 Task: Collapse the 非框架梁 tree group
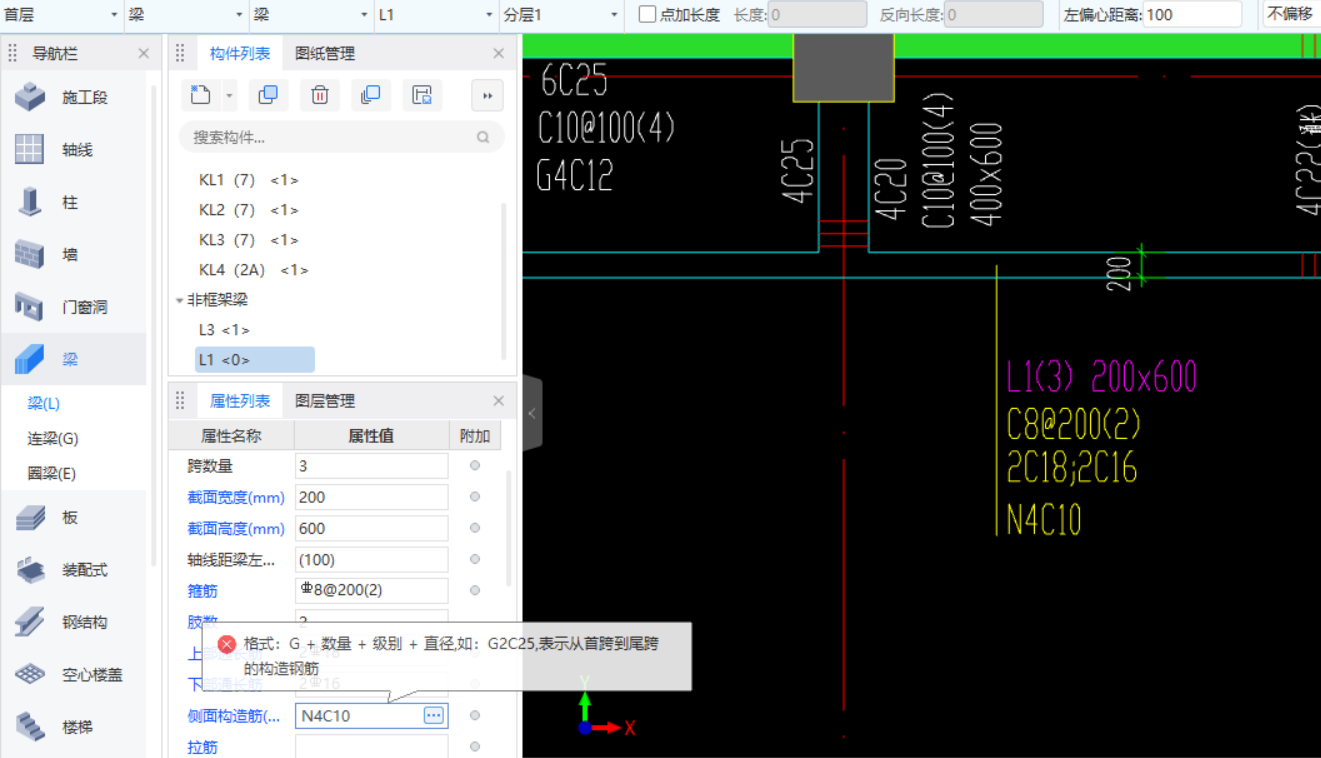(x=180, y=300)
